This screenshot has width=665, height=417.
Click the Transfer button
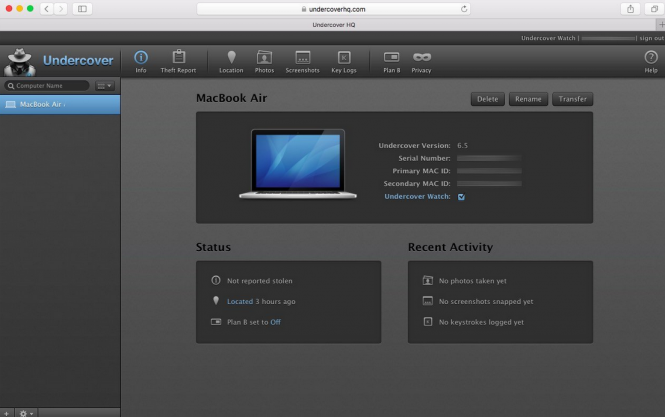(573, 99)
